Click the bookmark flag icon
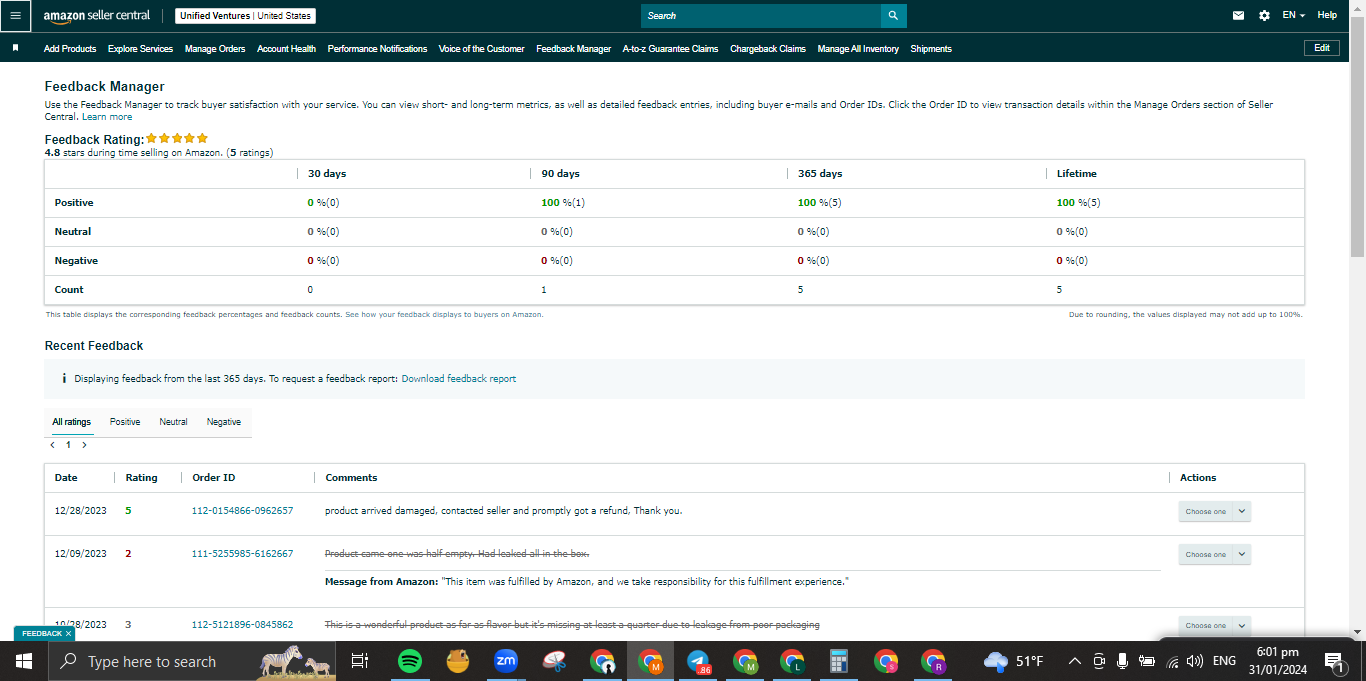The image size is (1366, 681). point(15,48)
